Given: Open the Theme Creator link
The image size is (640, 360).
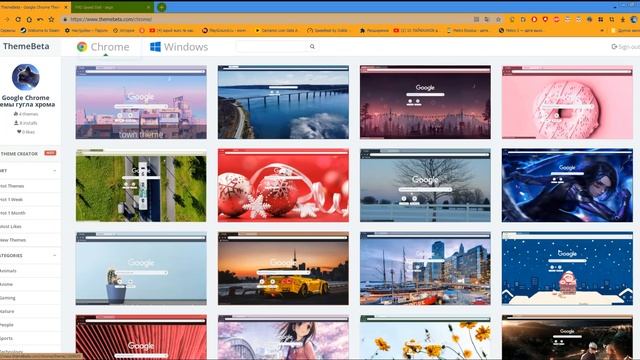Looking at the screenshot, I should [19, 154].
